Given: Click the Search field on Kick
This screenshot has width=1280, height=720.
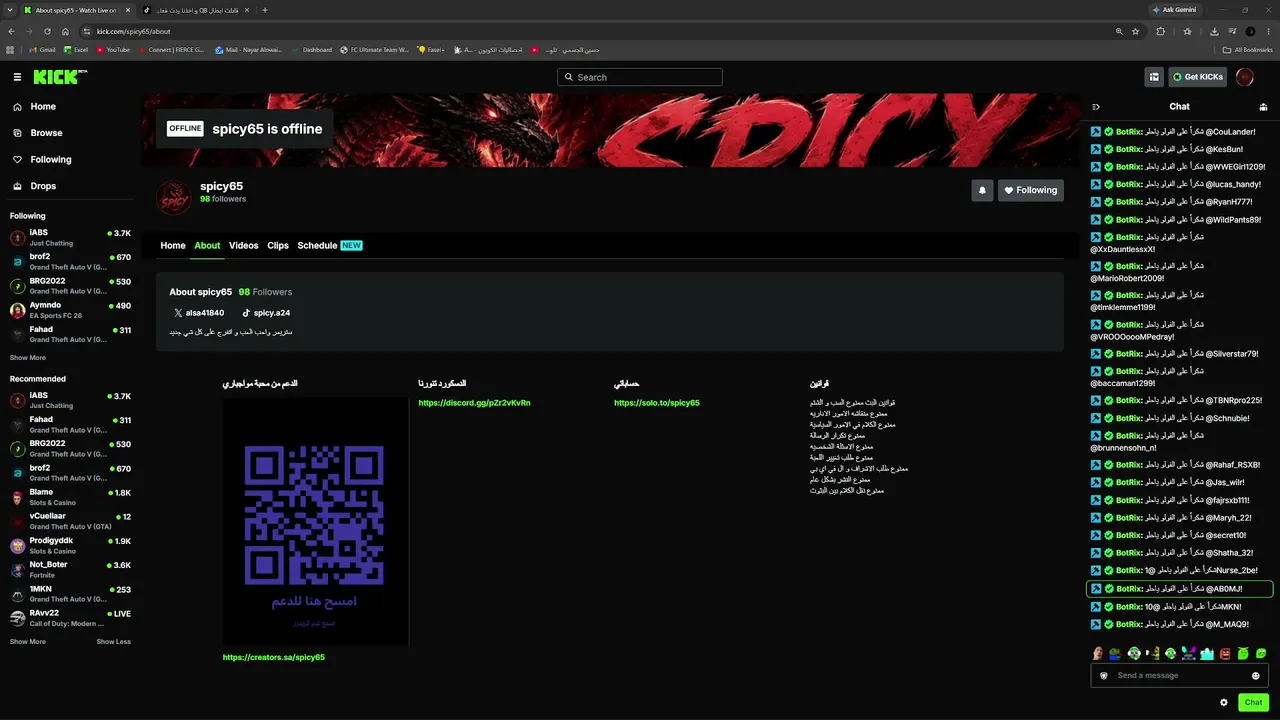Looking at the screenshot, I should point(640,77).
